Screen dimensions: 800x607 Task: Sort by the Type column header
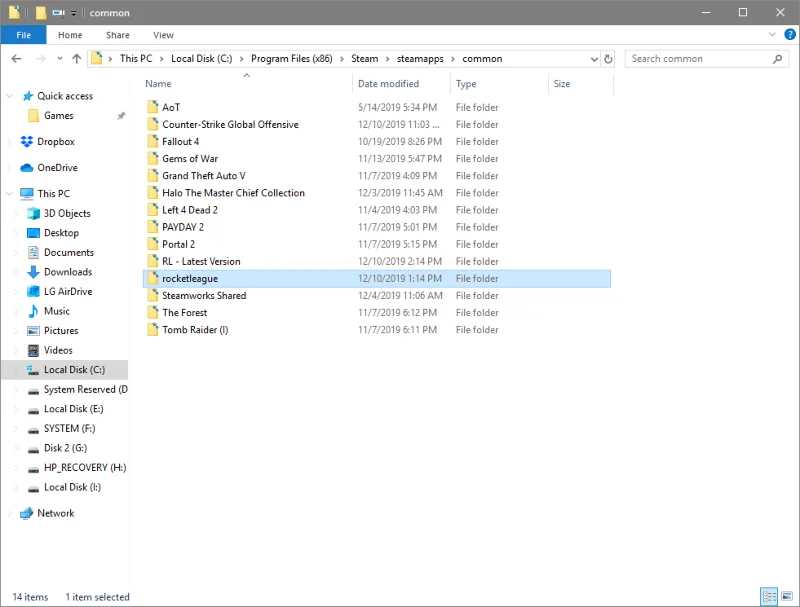coord(499,84)
